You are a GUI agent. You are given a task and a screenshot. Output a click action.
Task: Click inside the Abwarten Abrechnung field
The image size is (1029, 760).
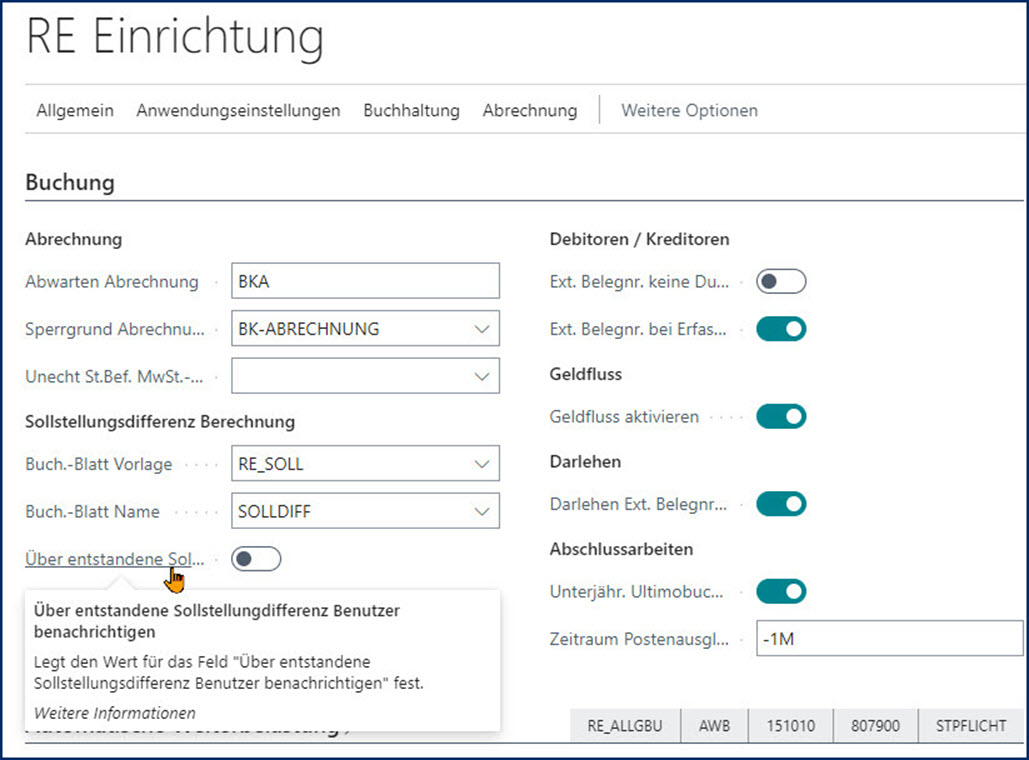(x=365, y=281)
